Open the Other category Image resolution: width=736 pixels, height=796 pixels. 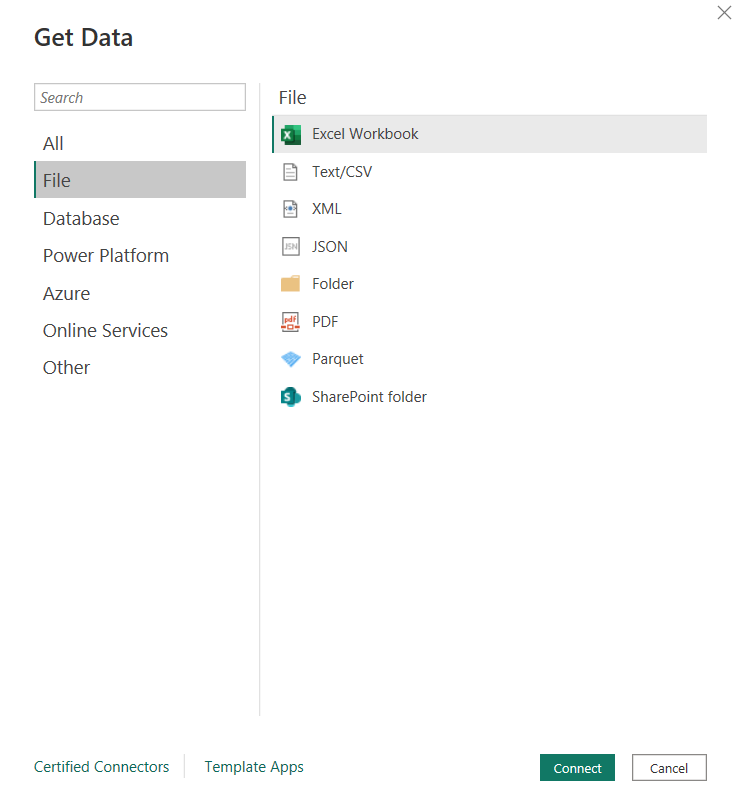[140, 368]
